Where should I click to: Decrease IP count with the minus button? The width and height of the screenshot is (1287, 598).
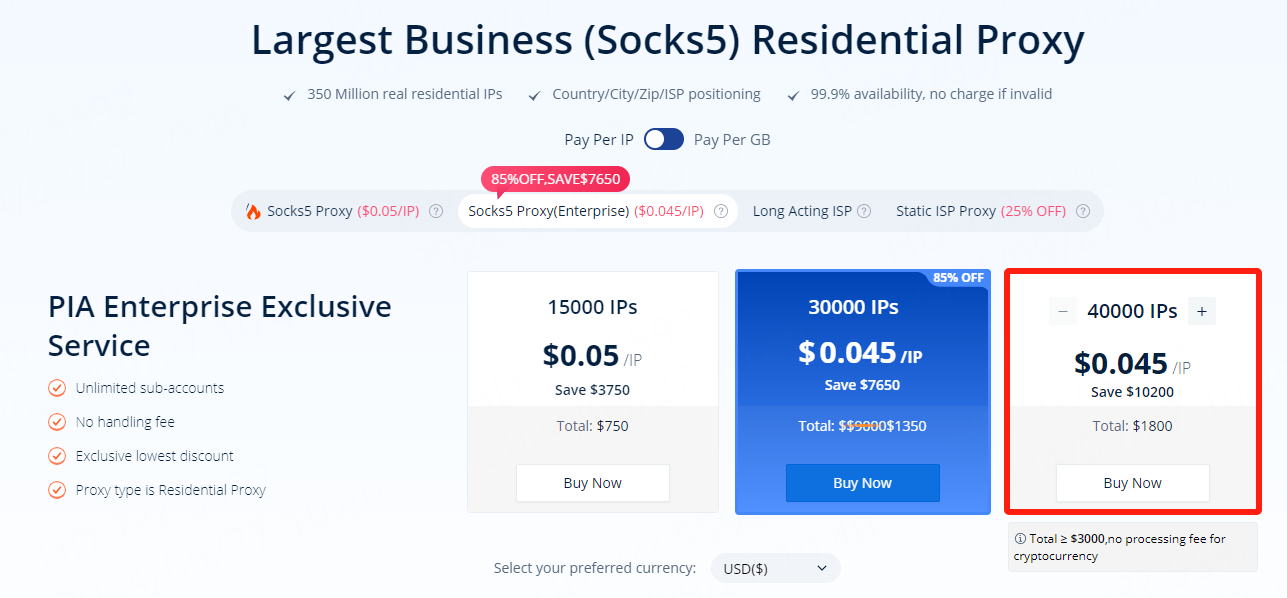[x=1063, y=312]
